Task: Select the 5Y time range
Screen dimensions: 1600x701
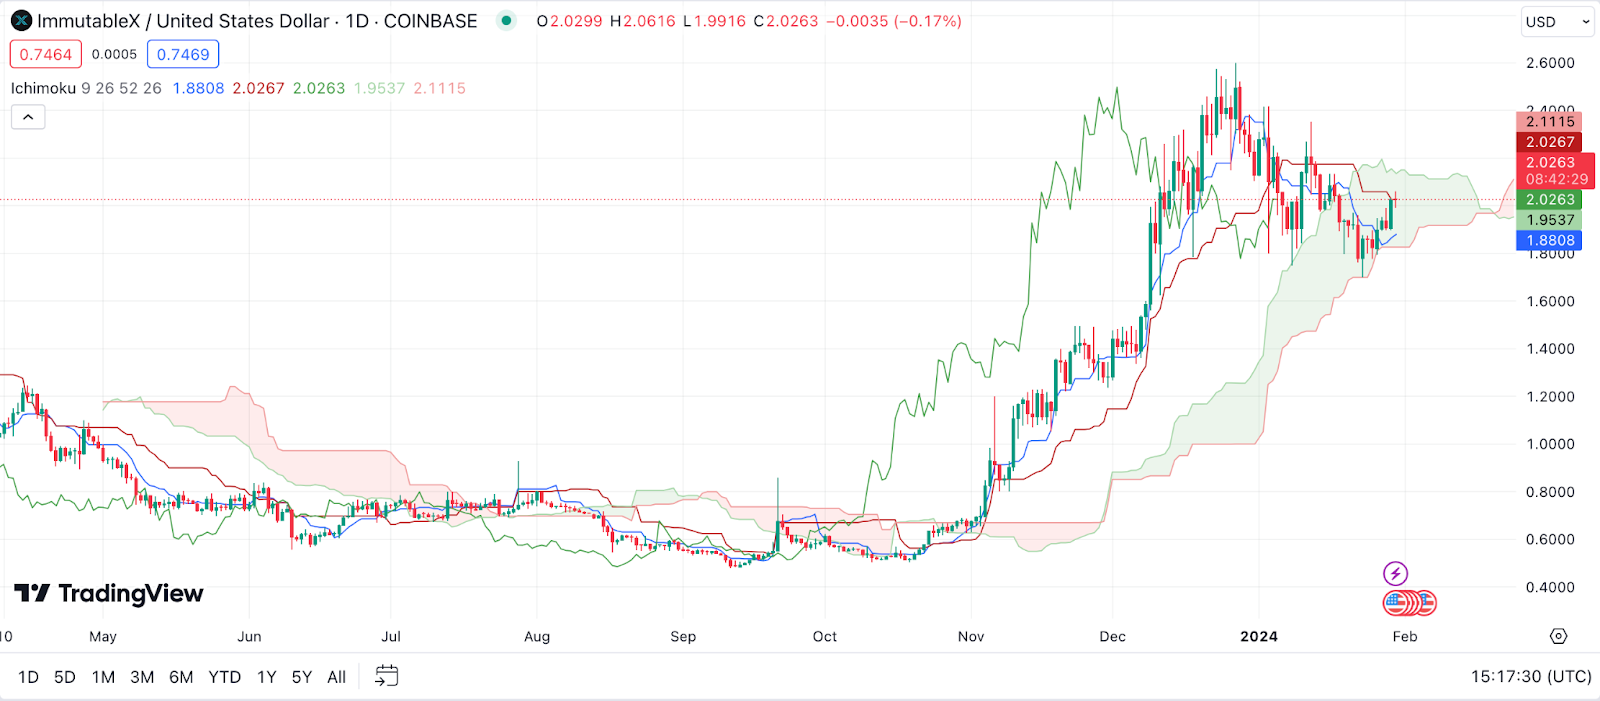Action: [x=302, y=677]
